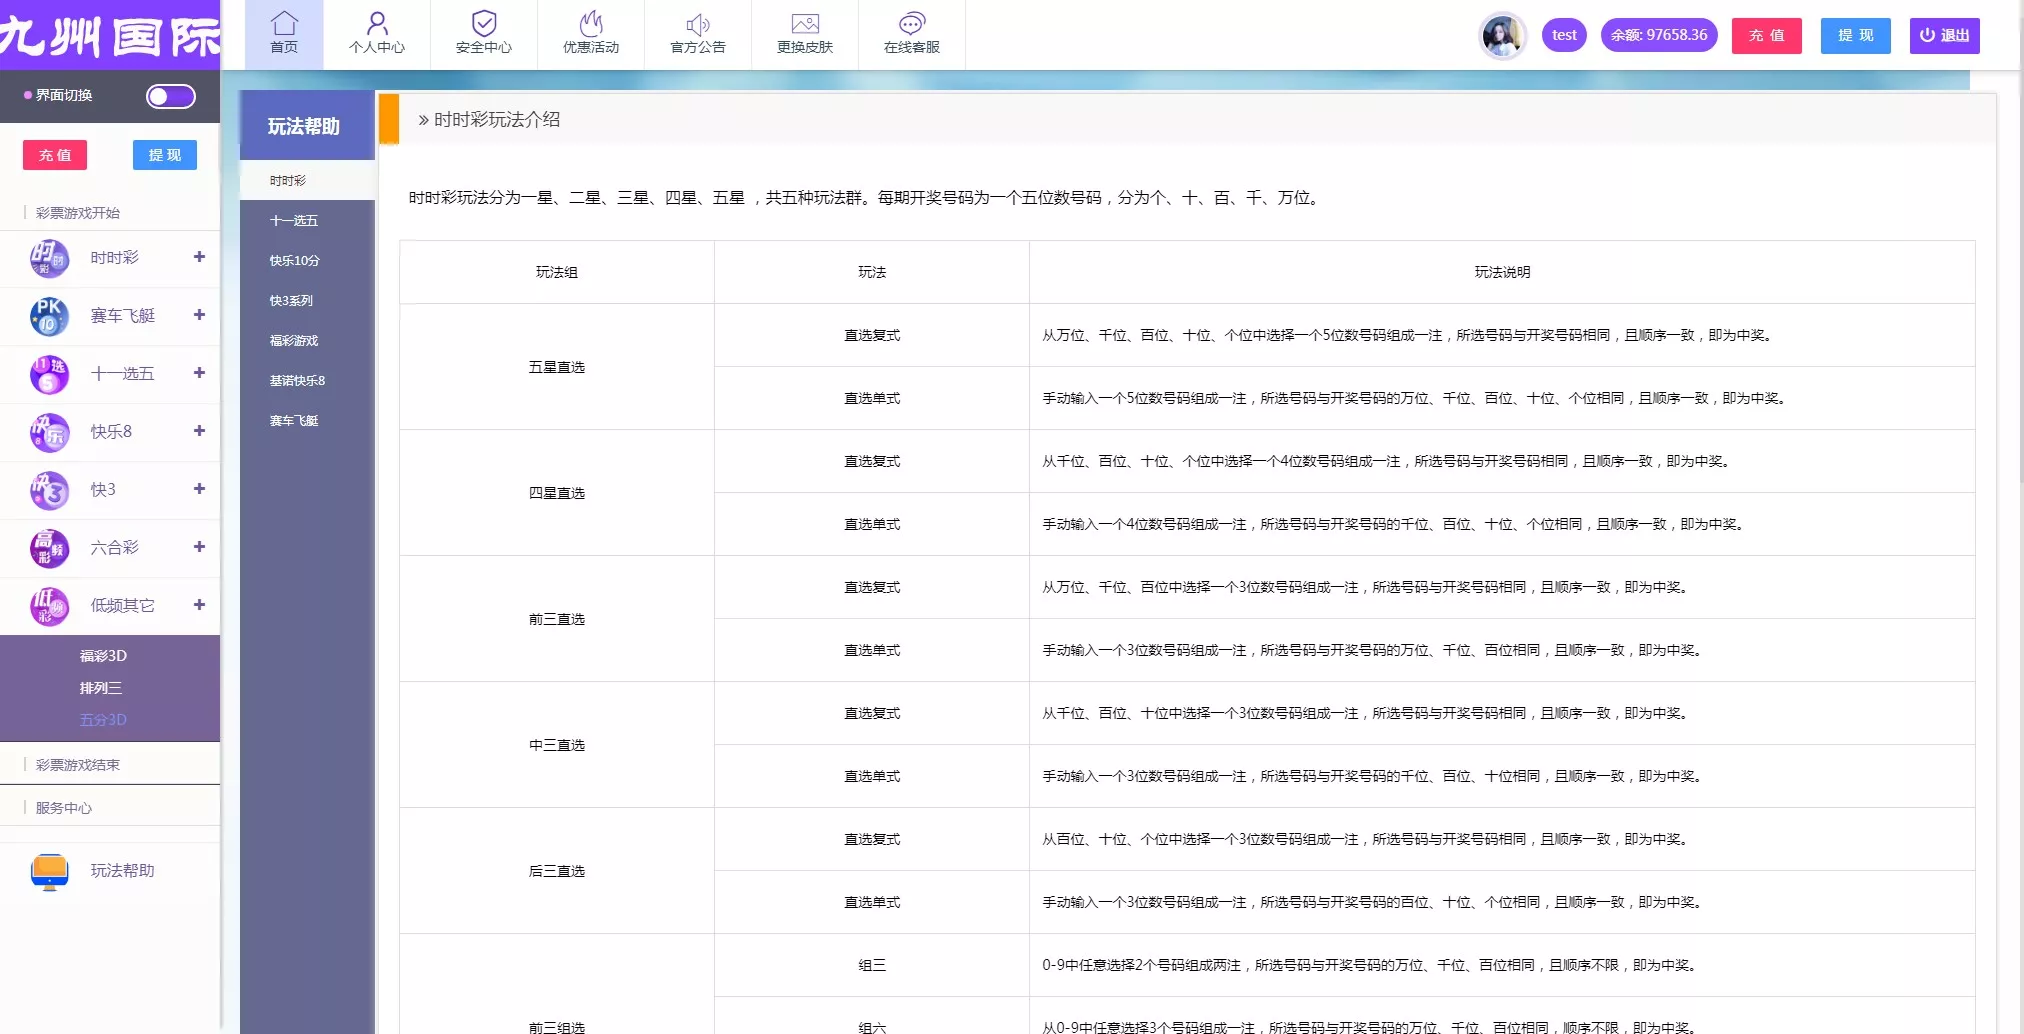Expand the 快乐8 game category
The height and width of the screenshot is (1034, 2024).
tap(200, 432)
